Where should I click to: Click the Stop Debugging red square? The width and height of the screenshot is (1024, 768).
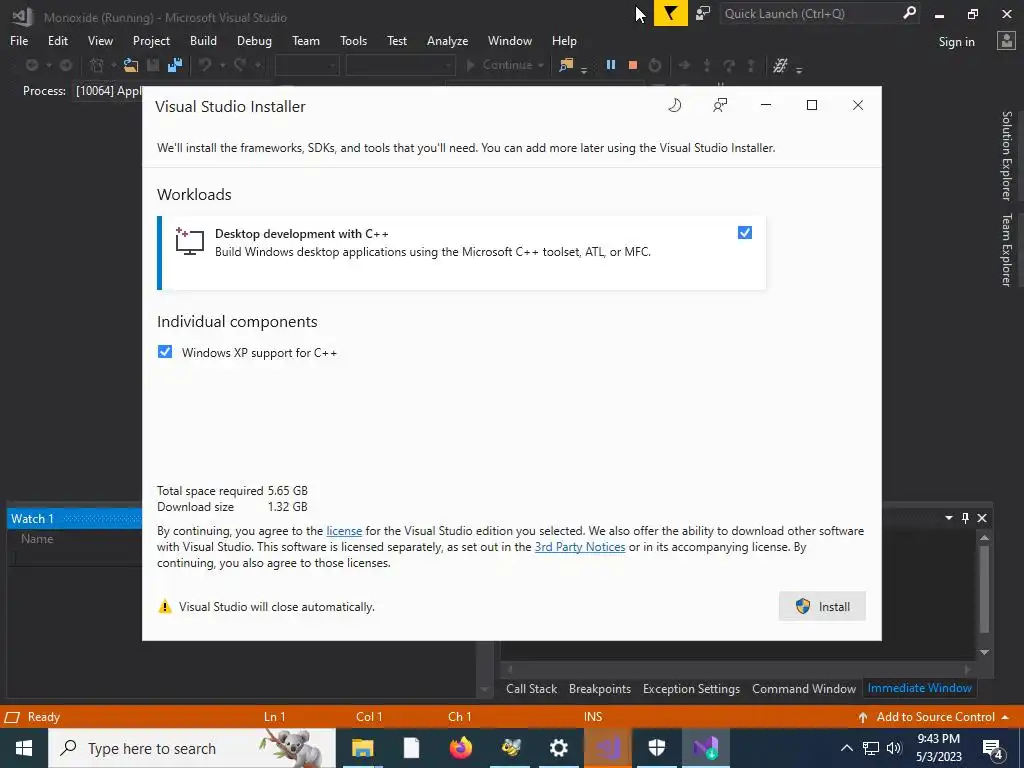tap(633, 65)
